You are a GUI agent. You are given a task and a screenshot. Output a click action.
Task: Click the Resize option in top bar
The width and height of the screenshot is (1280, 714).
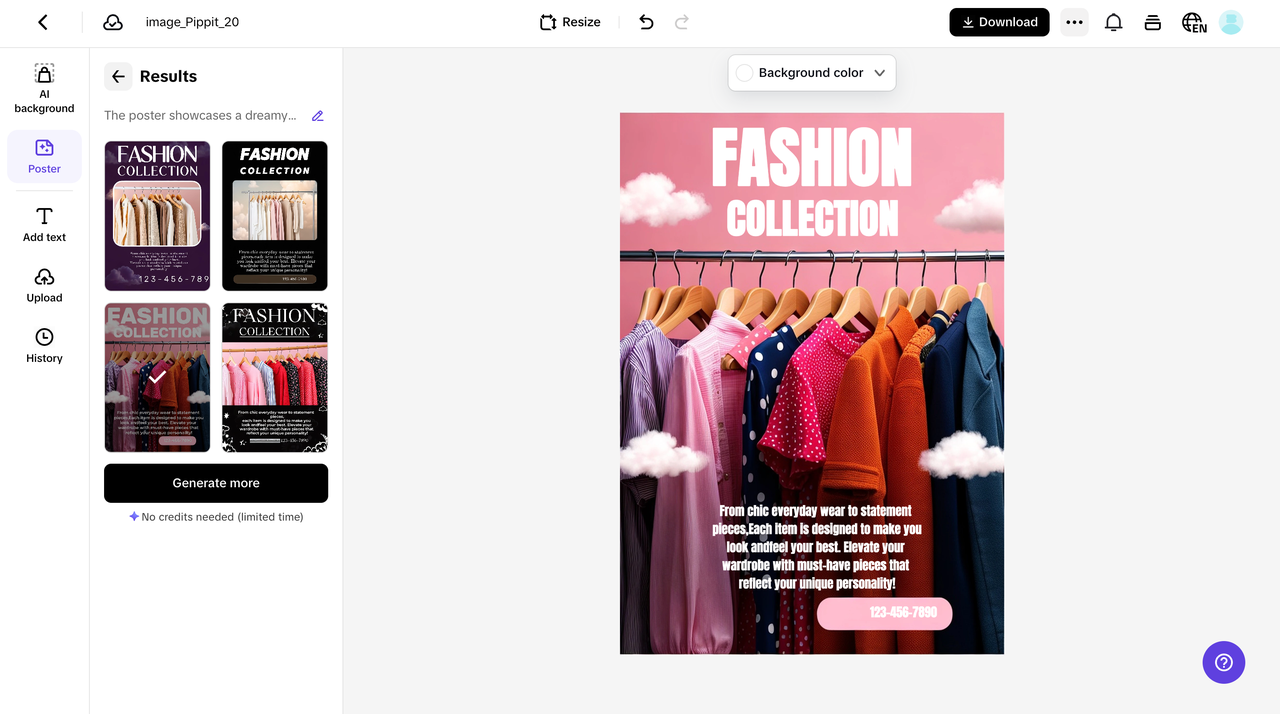[570, 22]
